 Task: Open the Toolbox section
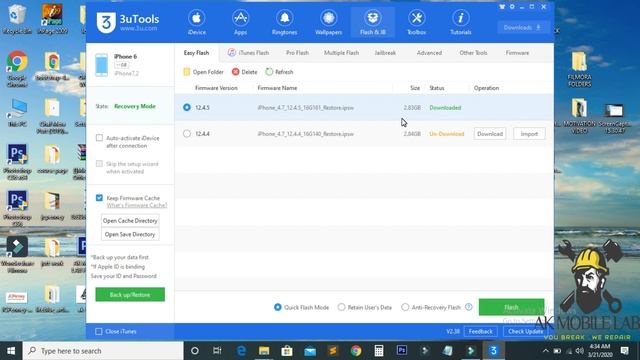click(x=417, y=22)
